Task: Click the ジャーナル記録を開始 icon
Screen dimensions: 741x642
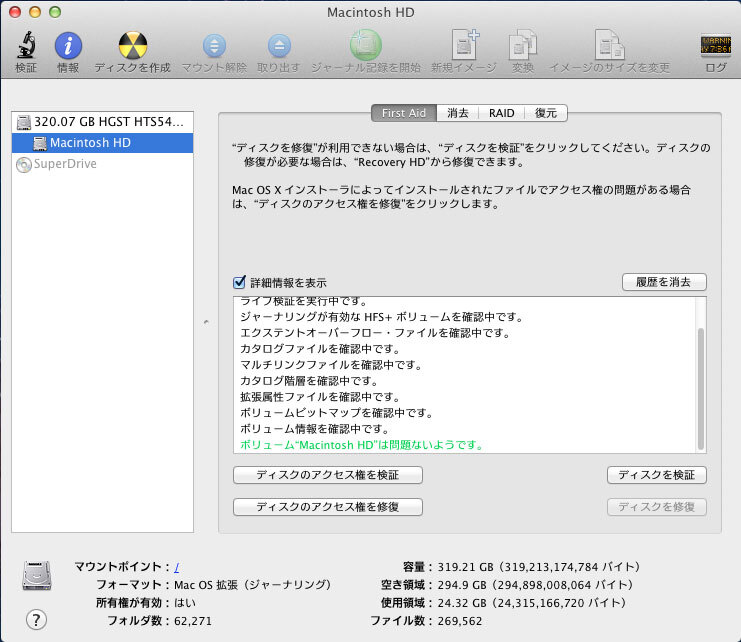Action: (x=366, y=46)
